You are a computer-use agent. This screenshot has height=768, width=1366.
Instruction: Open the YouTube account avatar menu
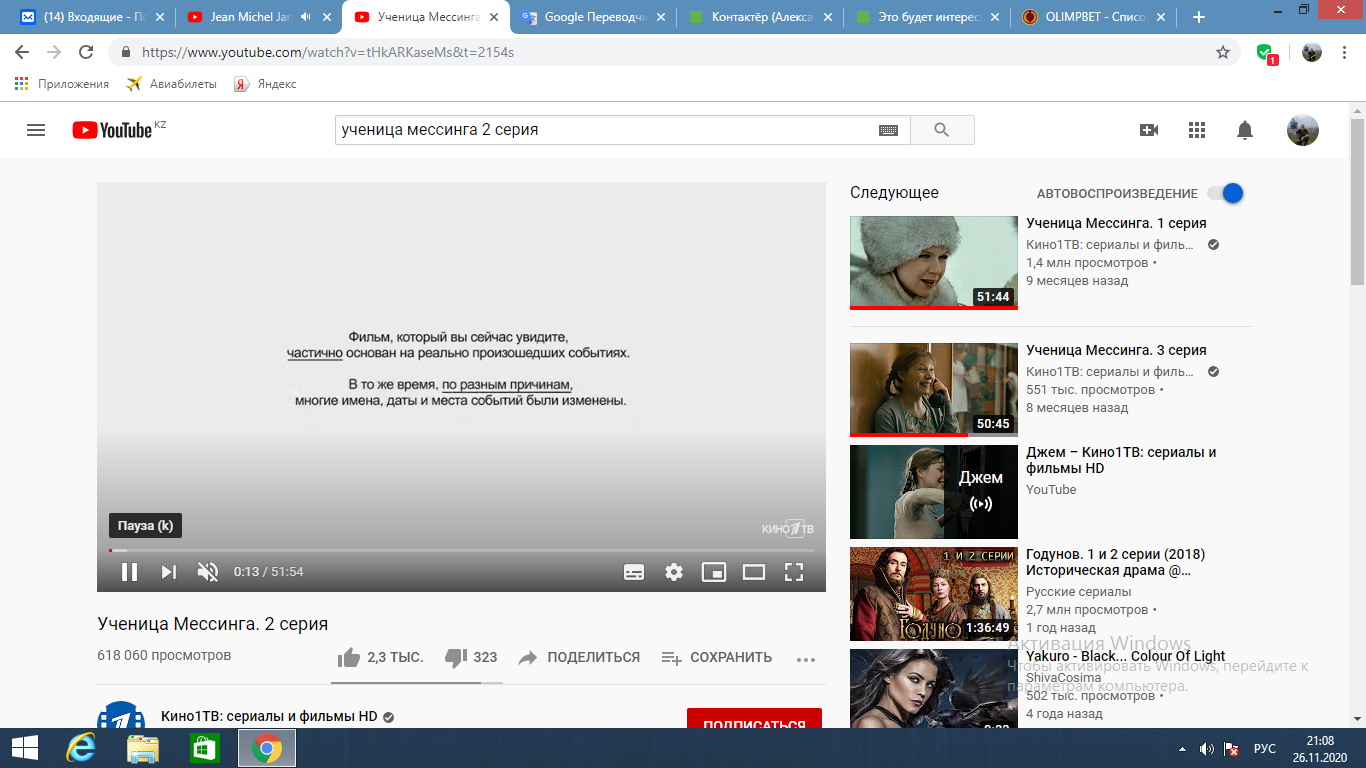click(x=1302, y=130)
